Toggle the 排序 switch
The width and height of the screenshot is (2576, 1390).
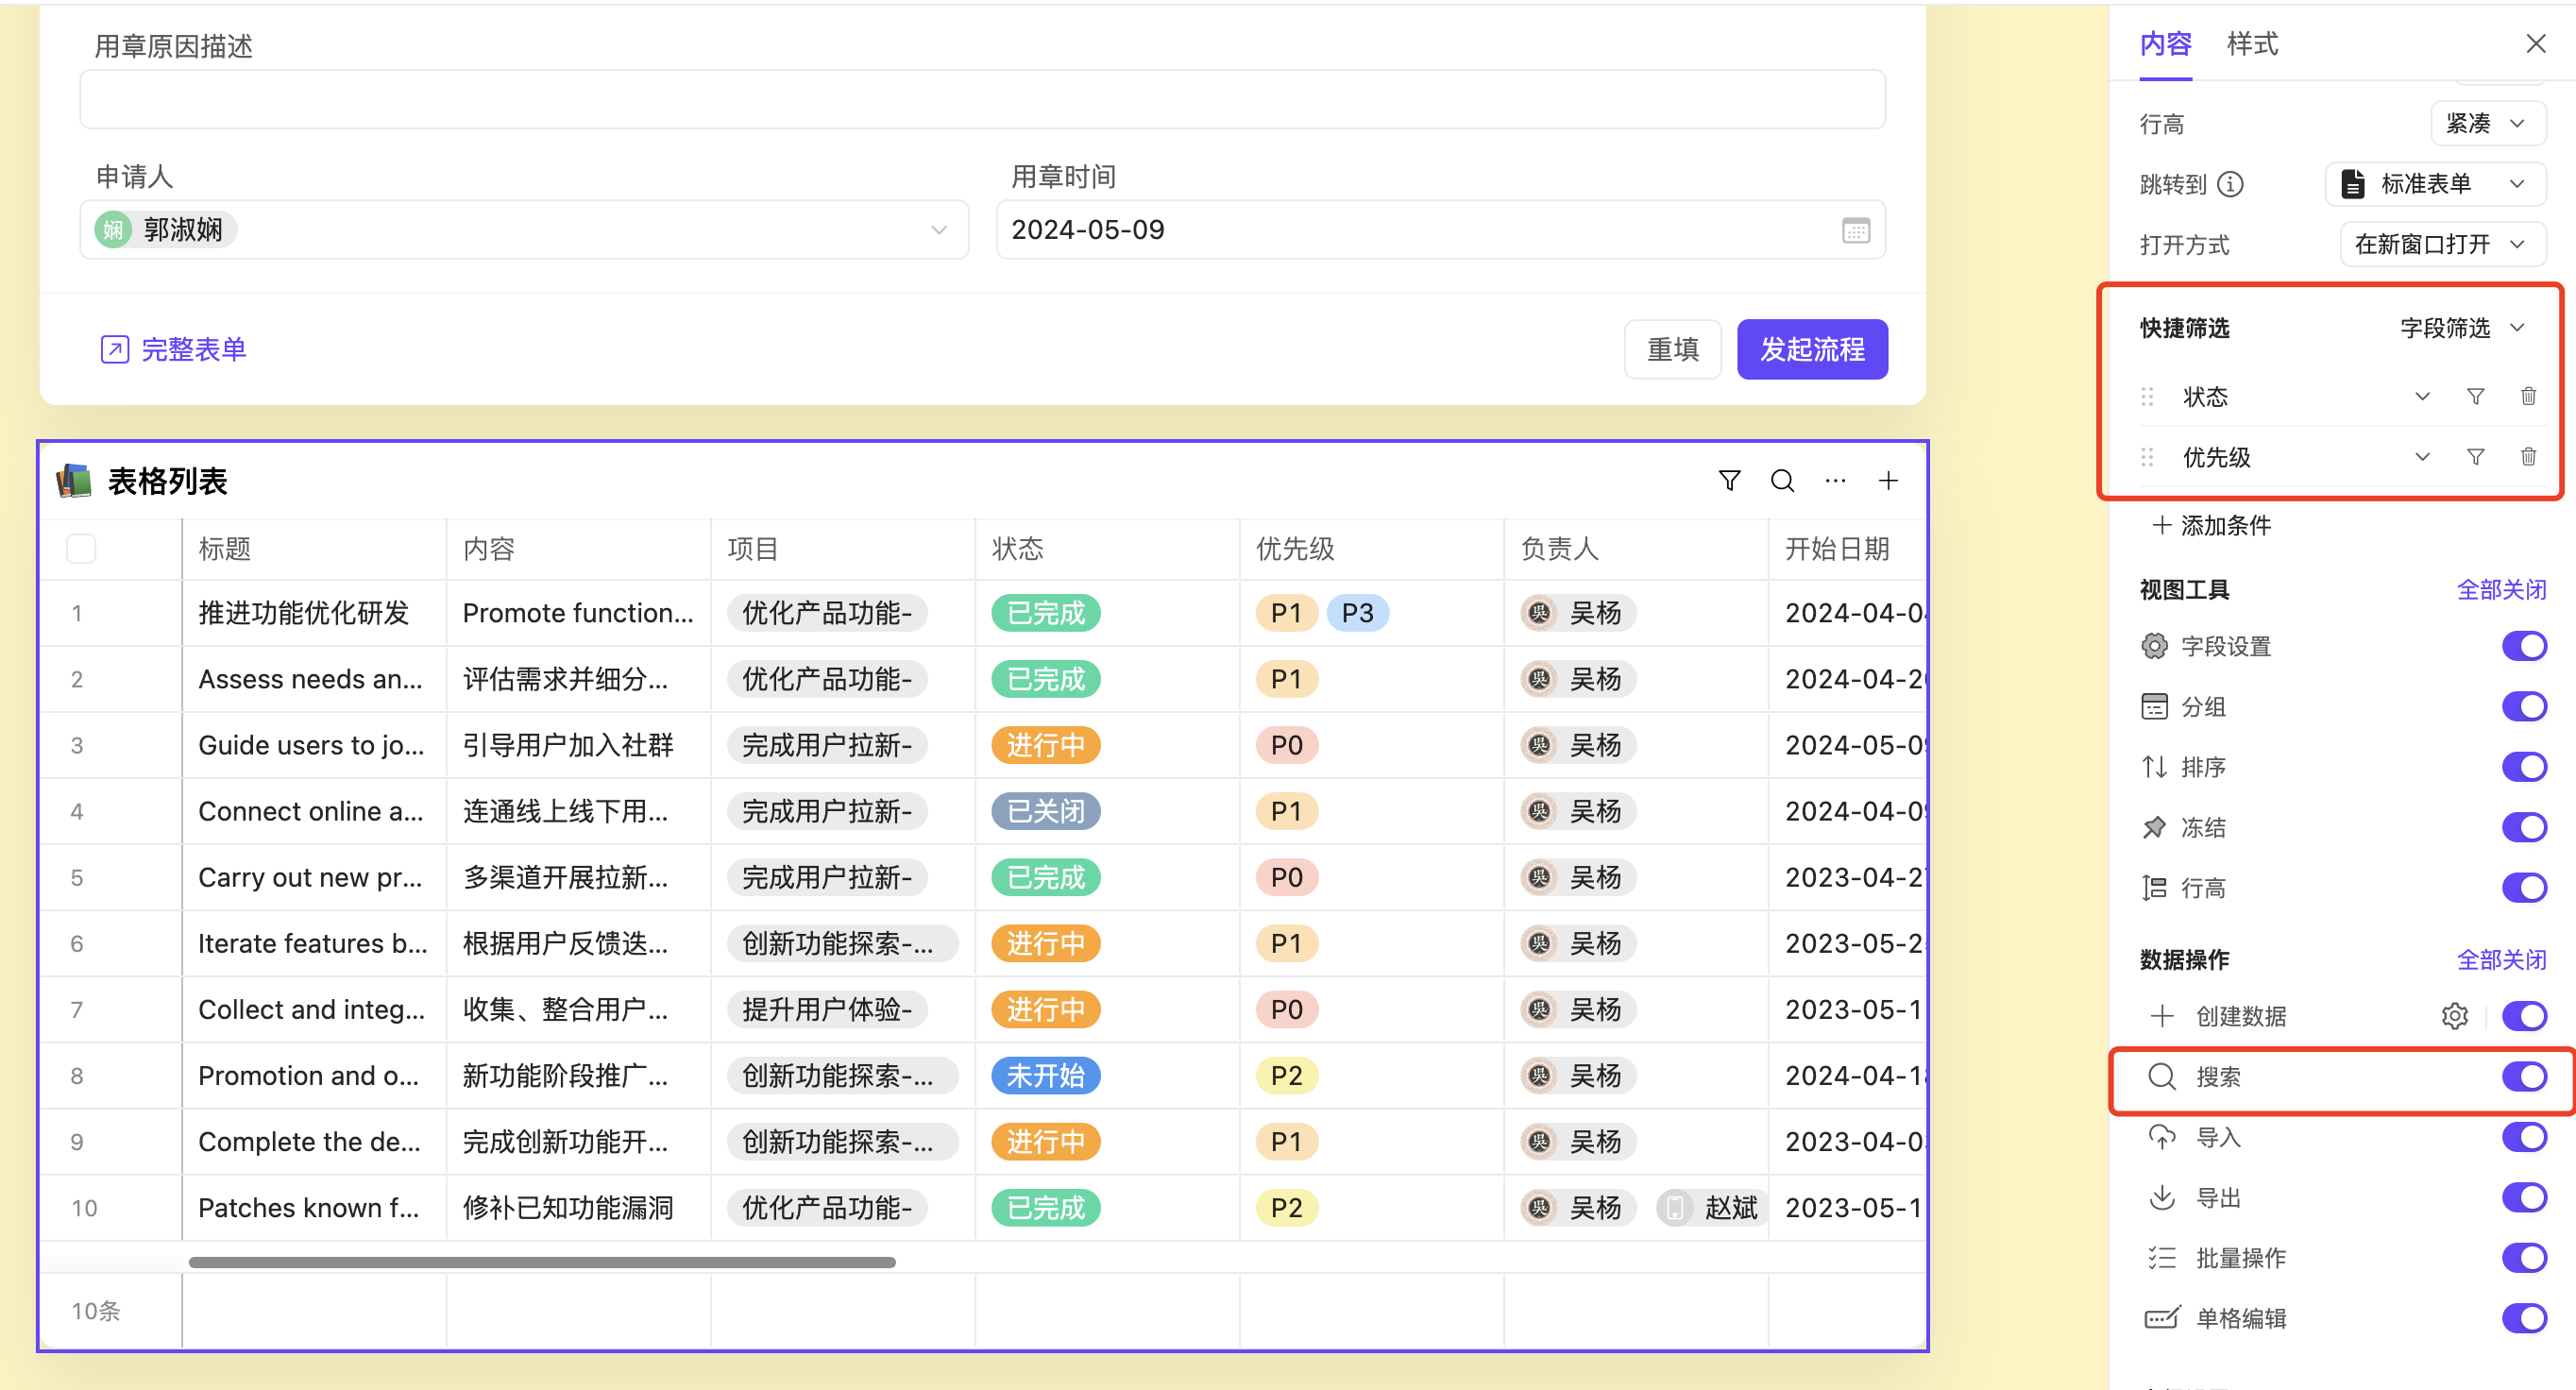pos(2524,767)
